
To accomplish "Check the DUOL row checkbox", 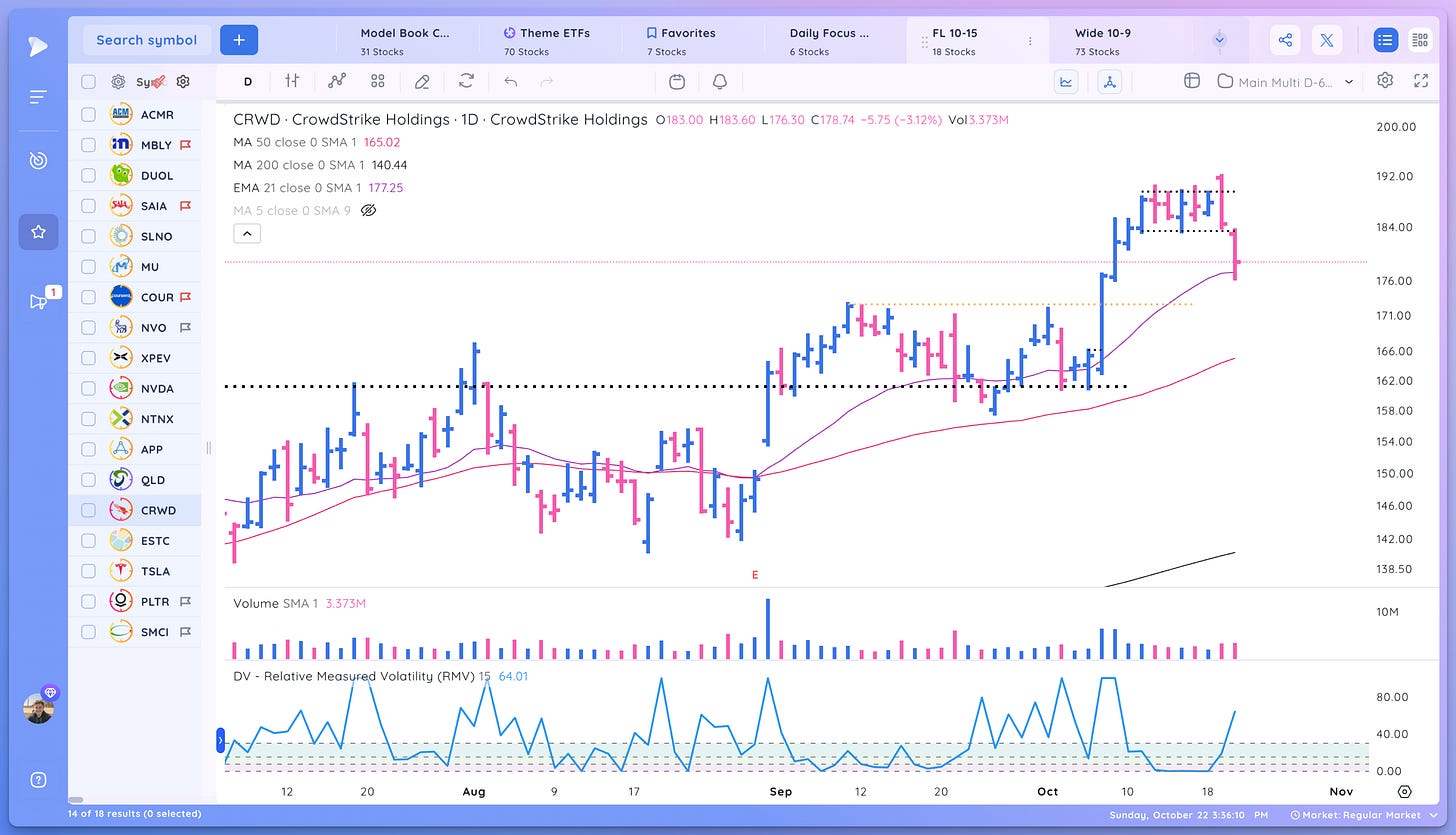I will coord(88,175).
